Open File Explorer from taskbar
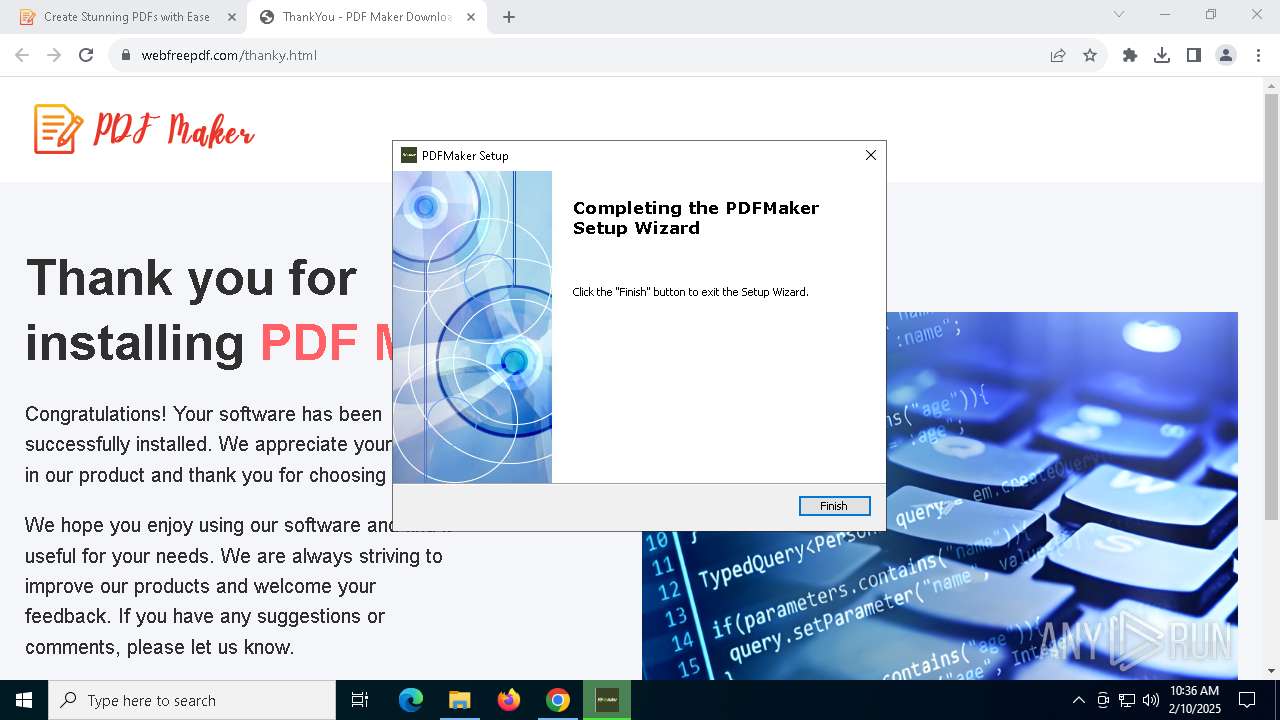The height and width of the screenshot is (720, 1280). (x=459, y=700)
